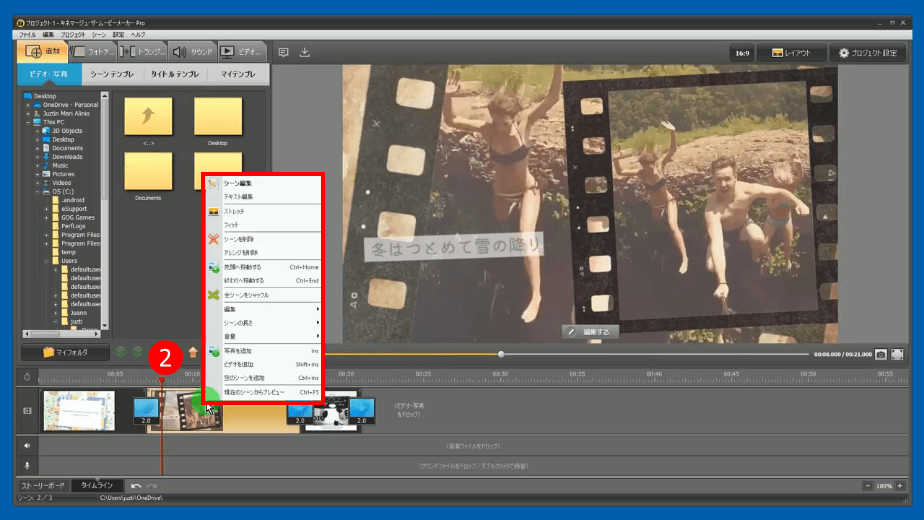Click the microphone icon on the voice track
Image resolution: width=924 pixels, height=520 pixels.
pyautogui.click(x=27, y=465)
